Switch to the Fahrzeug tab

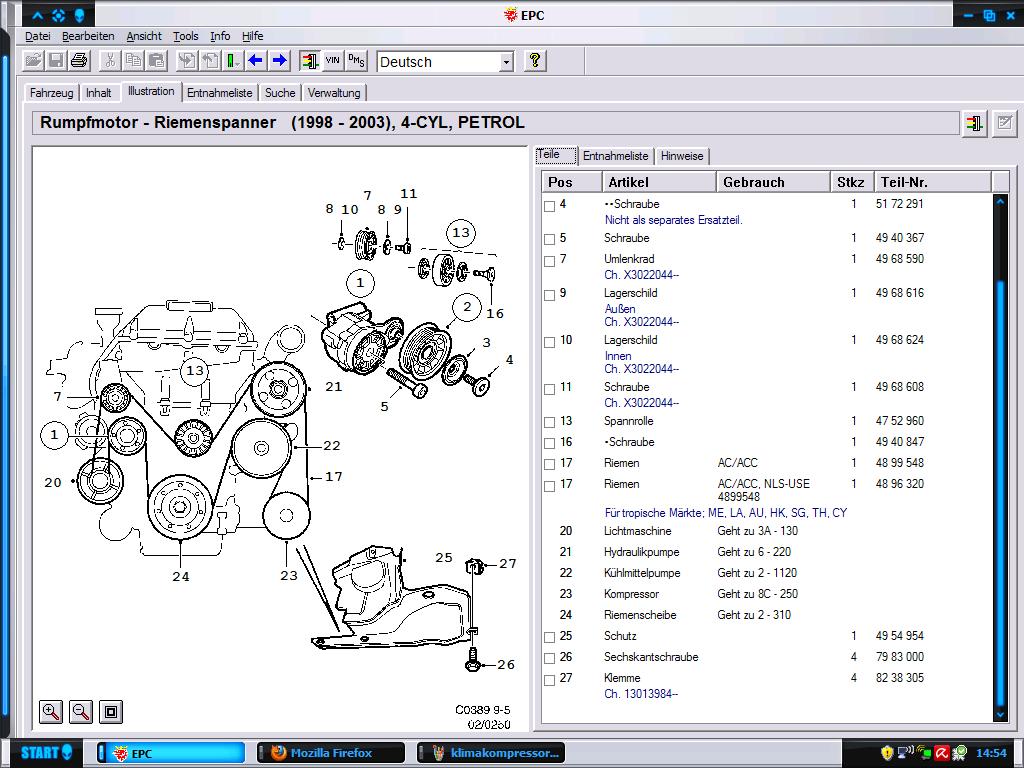[x=52, y=93]
